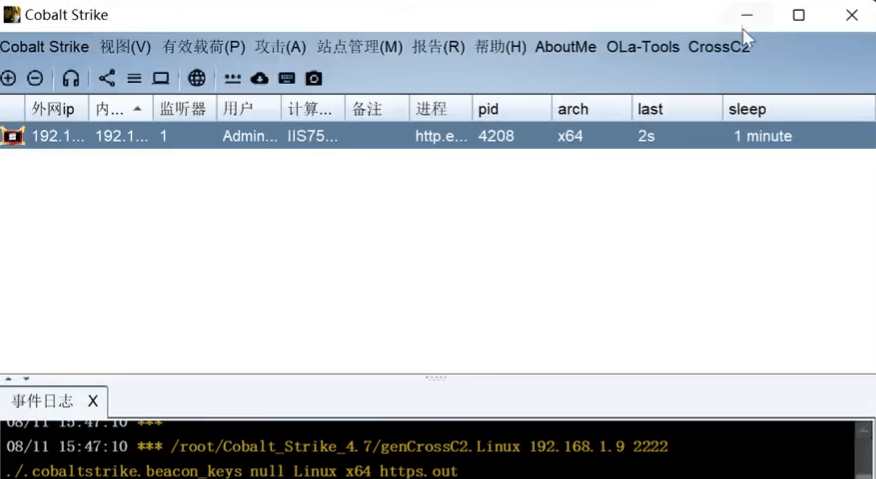Open the 攻击(A) menu
The width and height of the screenshot is (876, 479).
(280, 47)
